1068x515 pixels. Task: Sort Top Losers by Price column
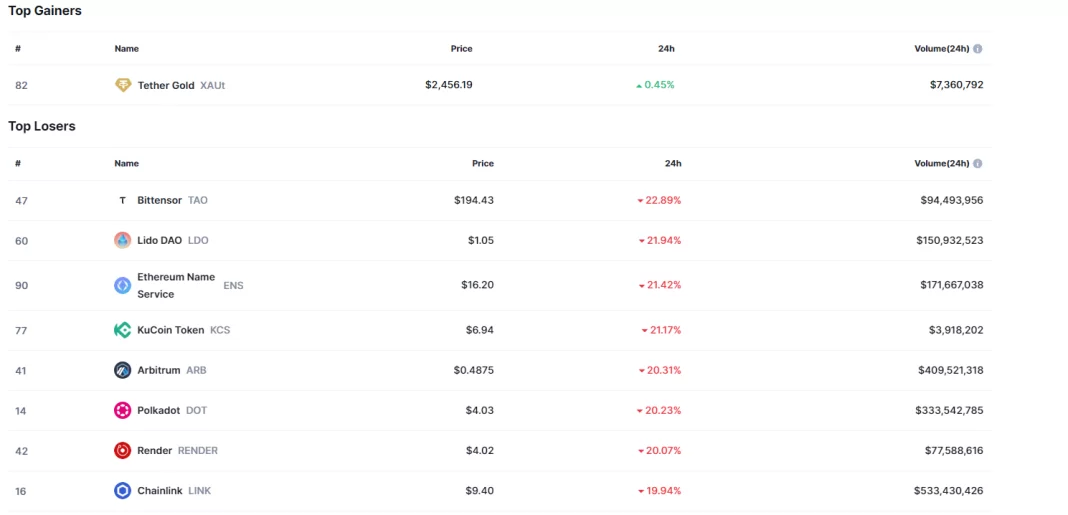pos(482,164)
